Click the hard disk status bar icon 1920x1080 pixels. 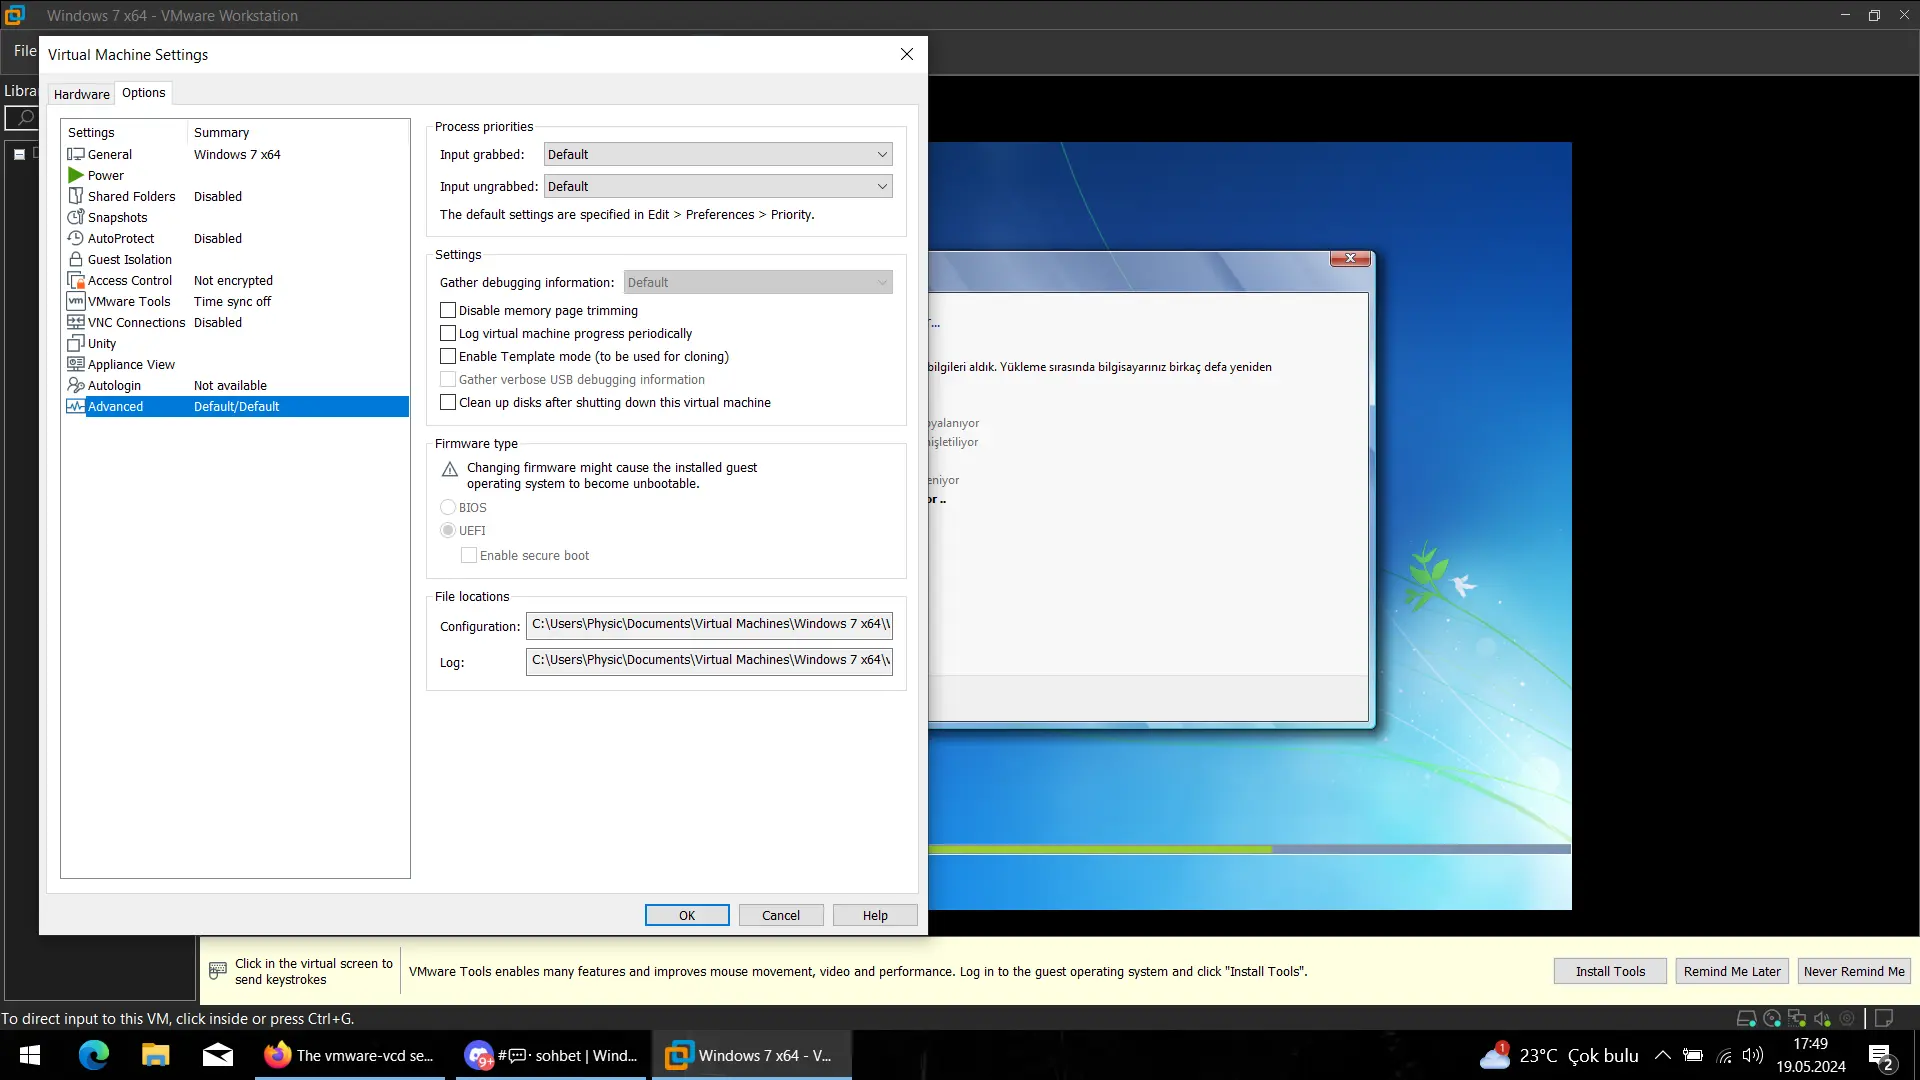pos(1746,1018)
